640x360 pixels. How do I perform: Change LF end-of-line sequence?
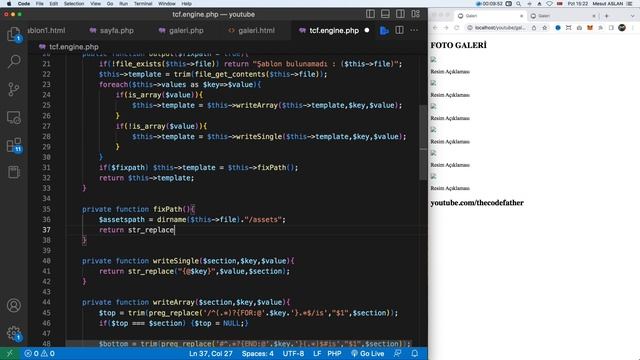point(317,353)
